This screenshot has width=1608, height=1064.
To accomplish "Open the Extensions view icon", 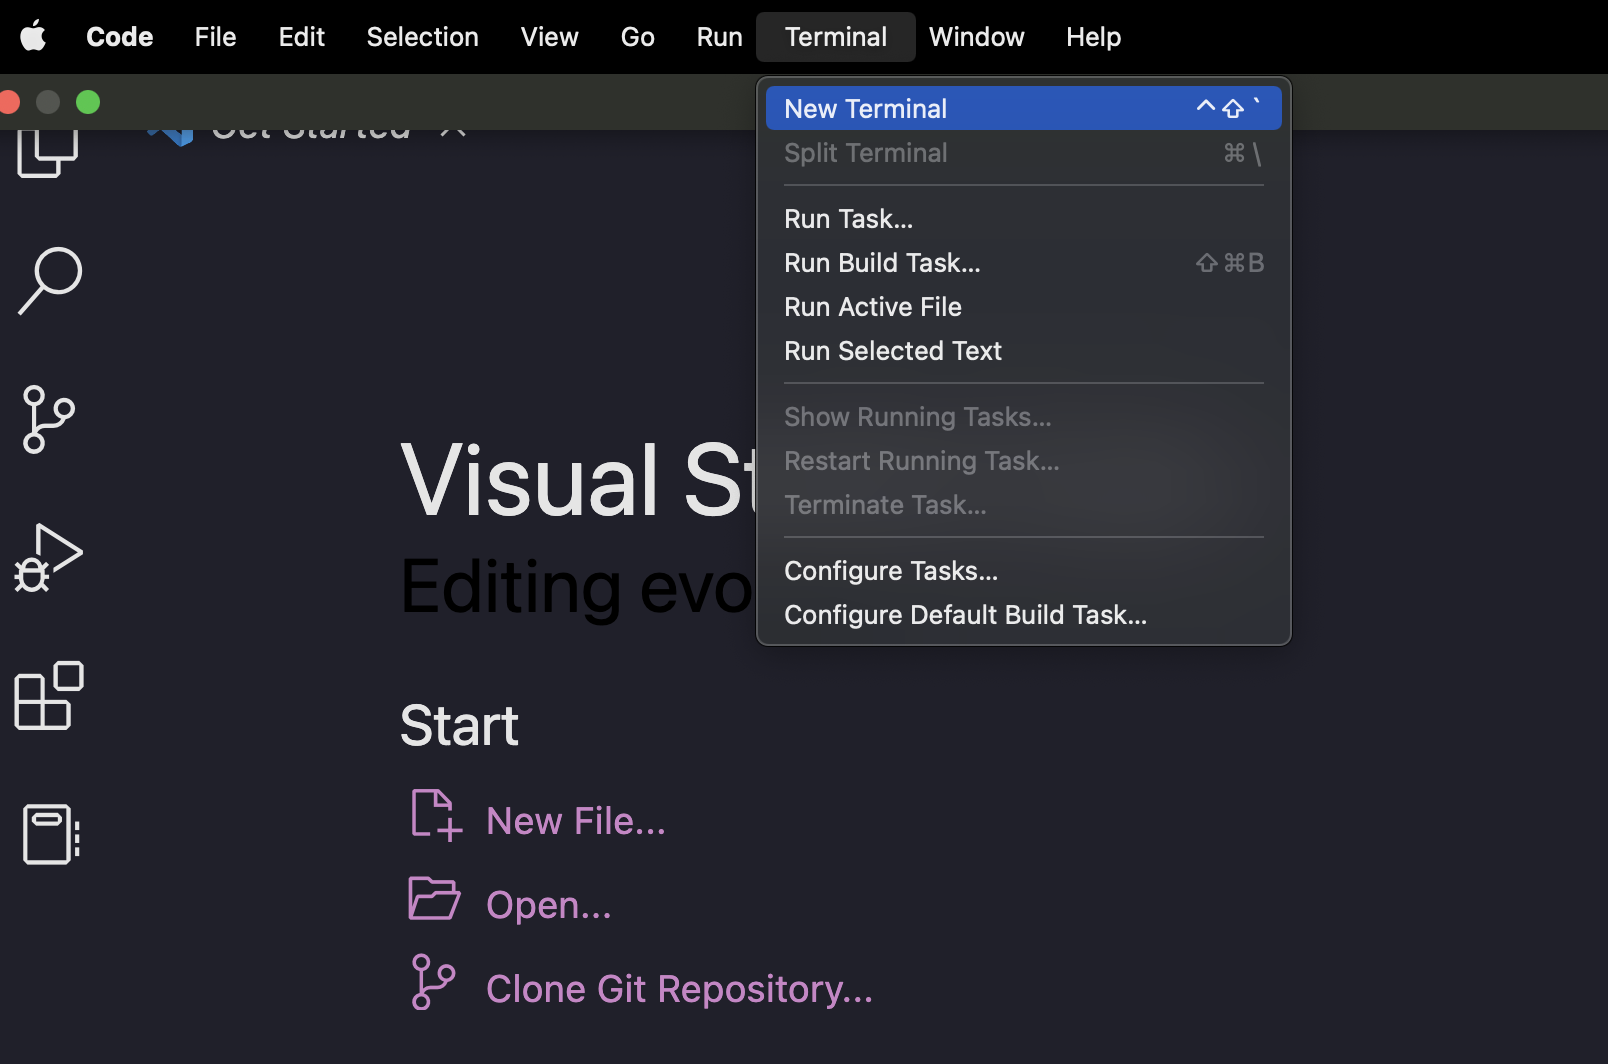I will point(49,696).
